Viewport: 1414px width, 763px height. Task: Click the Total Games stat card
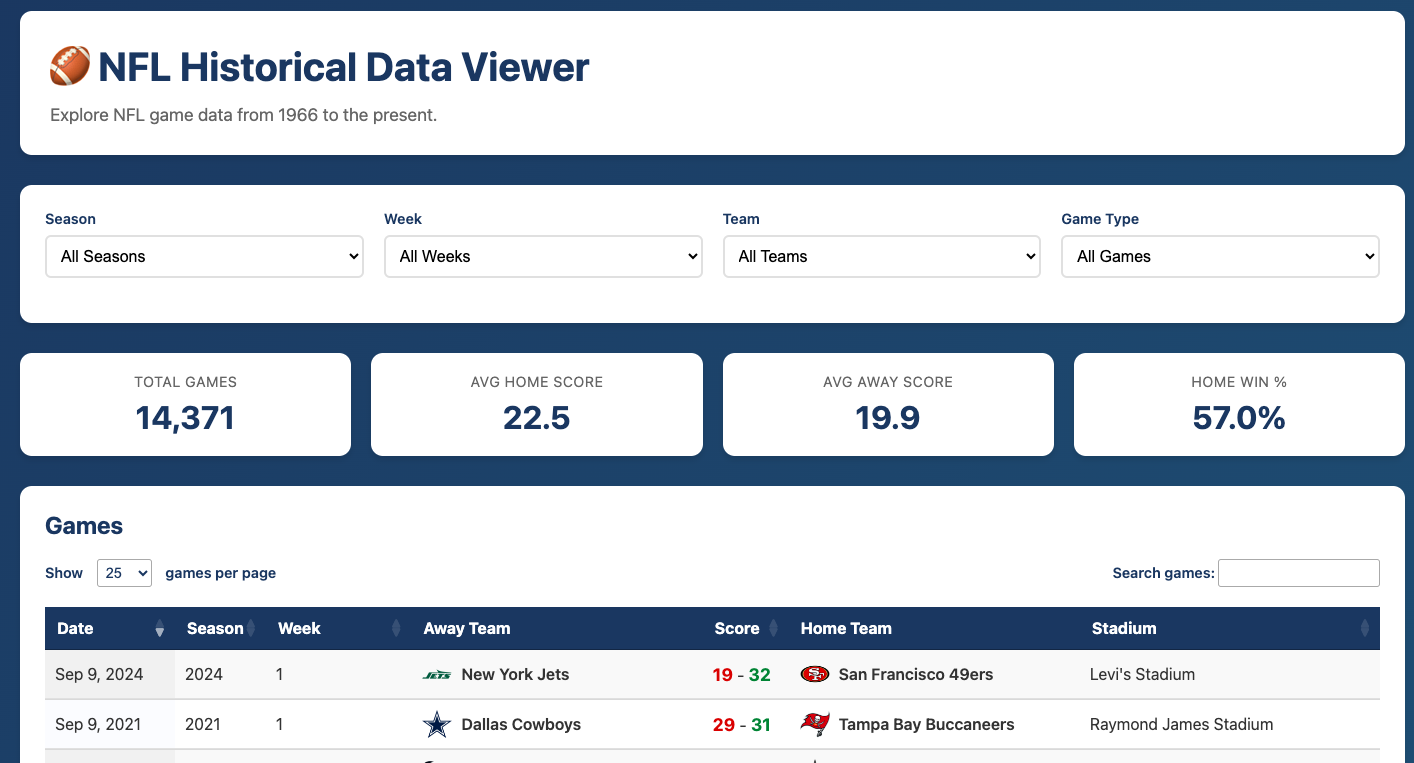click(185, 404)
